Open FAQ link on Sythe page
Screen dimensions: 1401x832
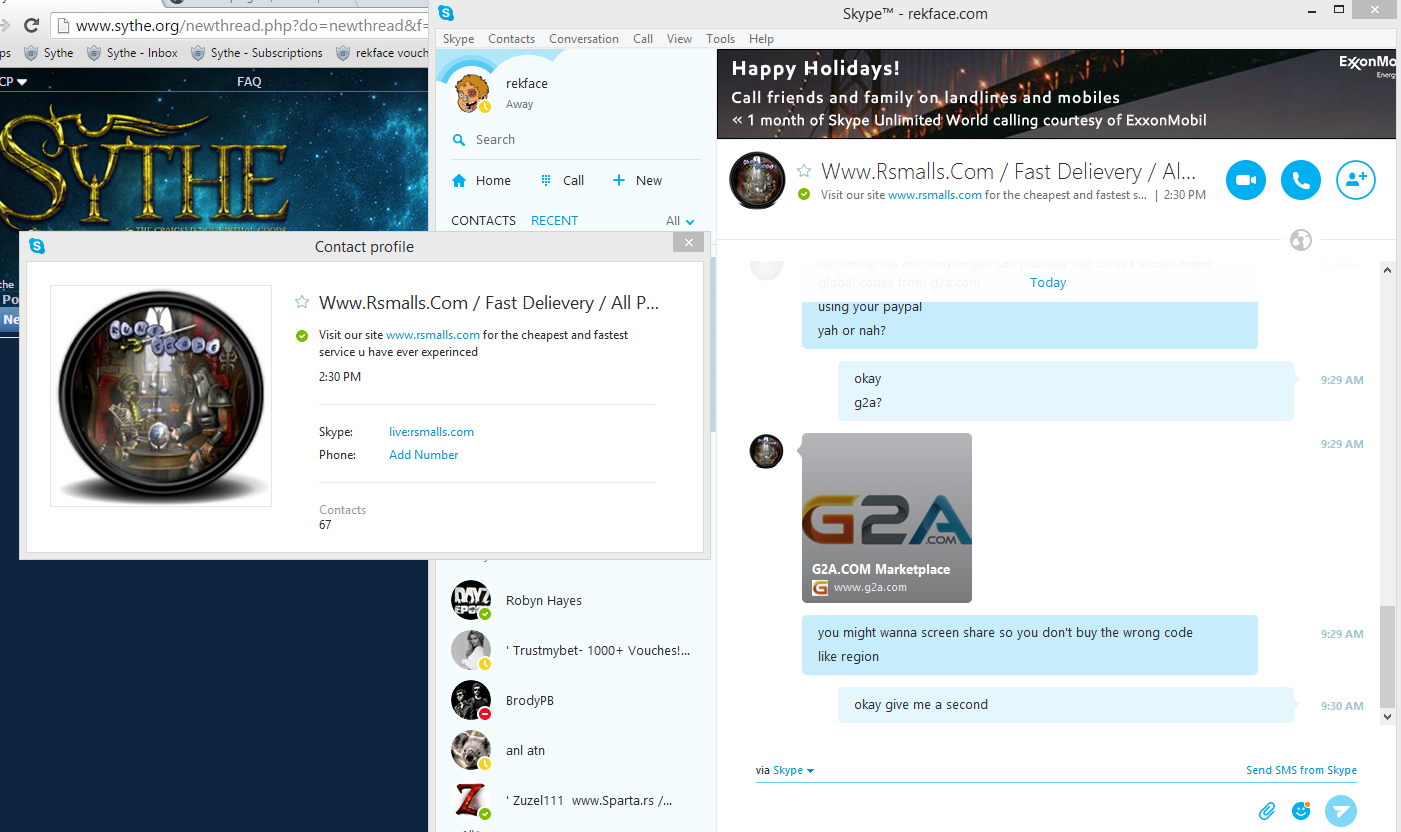[249, 82]
